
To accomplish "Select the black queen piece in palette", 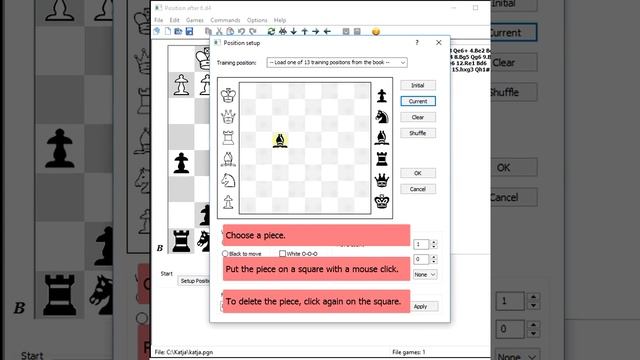I will click(382, 180).
